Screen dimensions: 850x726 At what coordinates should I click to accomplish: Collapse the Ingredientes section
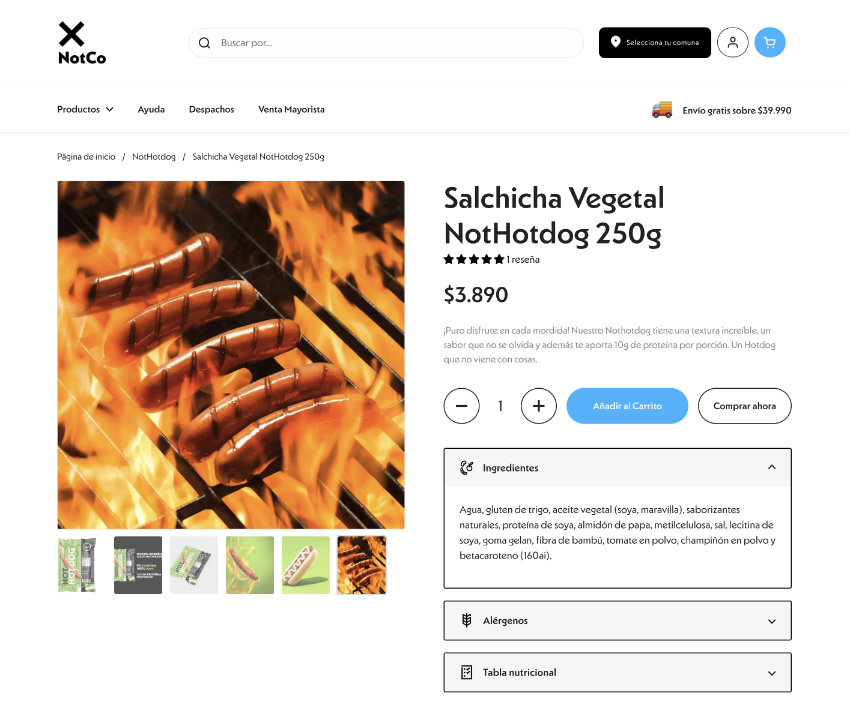pyautogui.click(x=771, y=467)
